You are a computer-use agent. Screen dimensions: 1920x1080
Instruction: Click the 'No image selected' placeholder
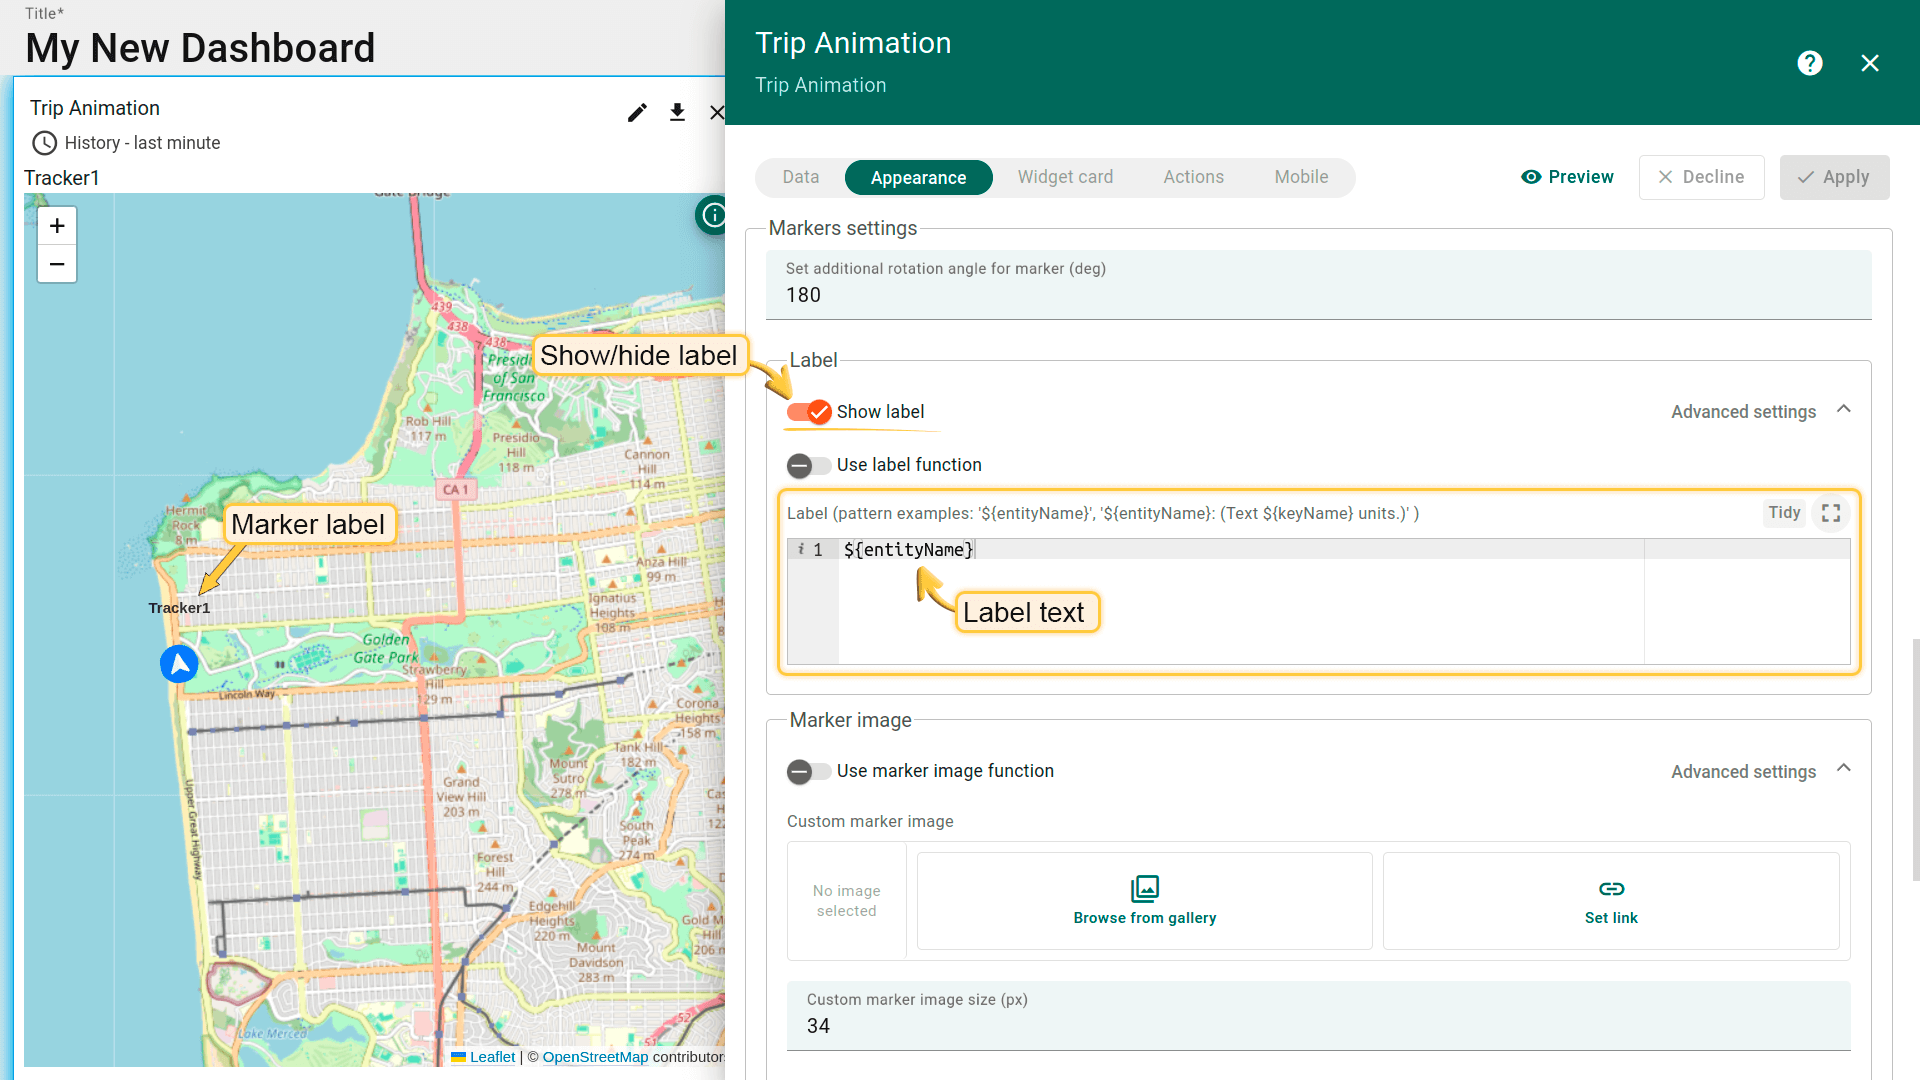tap(846, 901)
